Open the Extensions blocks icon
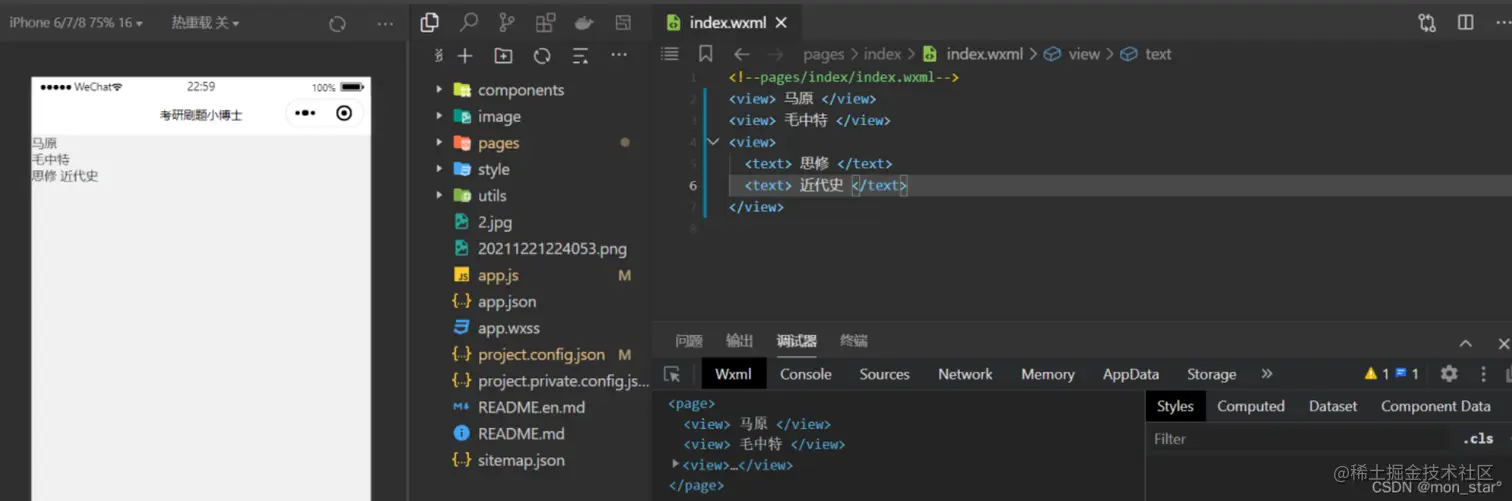This screenshot has height=501, width=1512. (545, 22)
